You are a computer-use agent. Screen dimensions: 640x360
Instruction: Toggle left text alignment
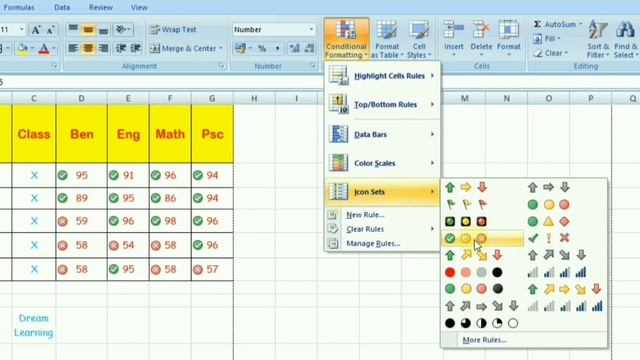pyautogui.click(x=73, y=49)
